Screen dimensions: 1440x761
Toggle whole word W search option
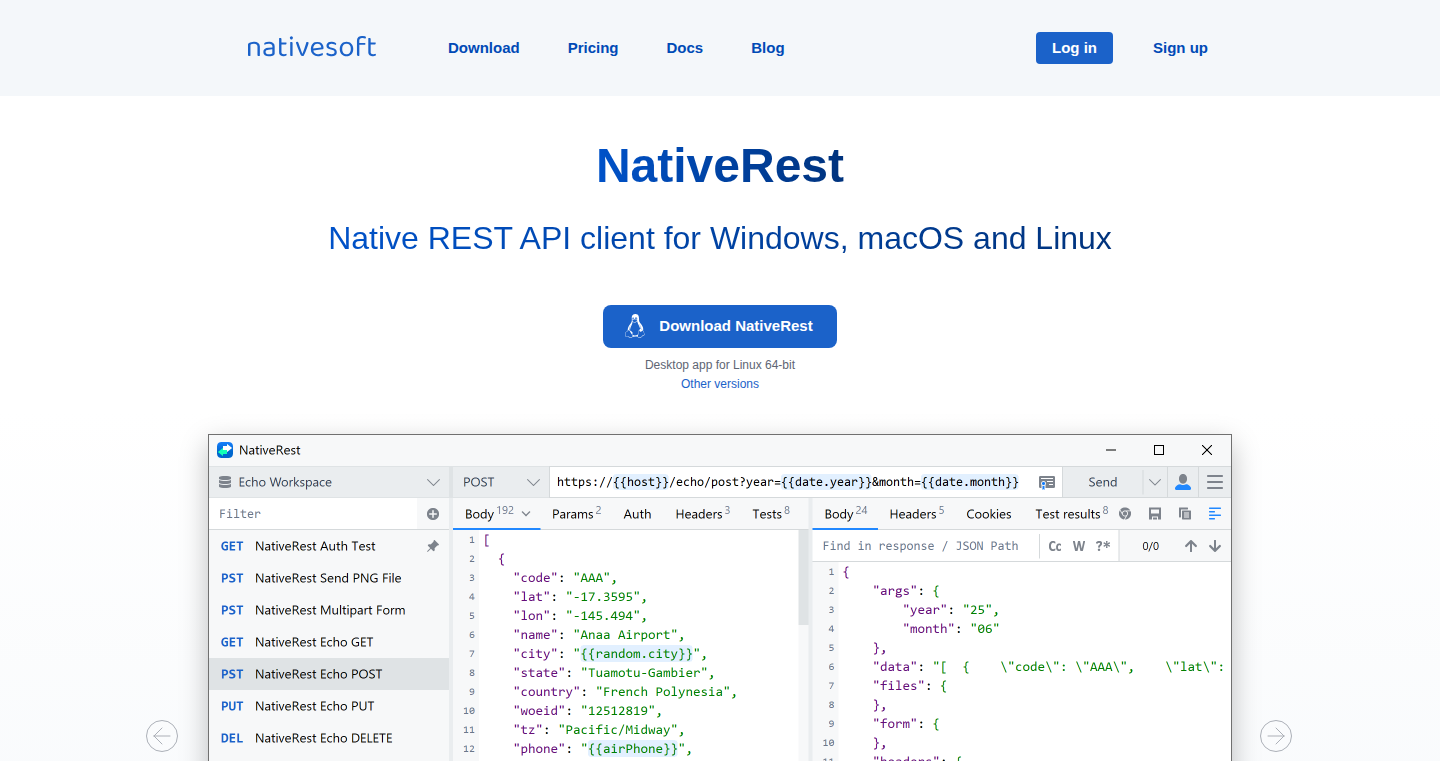tap(1079, 546)
